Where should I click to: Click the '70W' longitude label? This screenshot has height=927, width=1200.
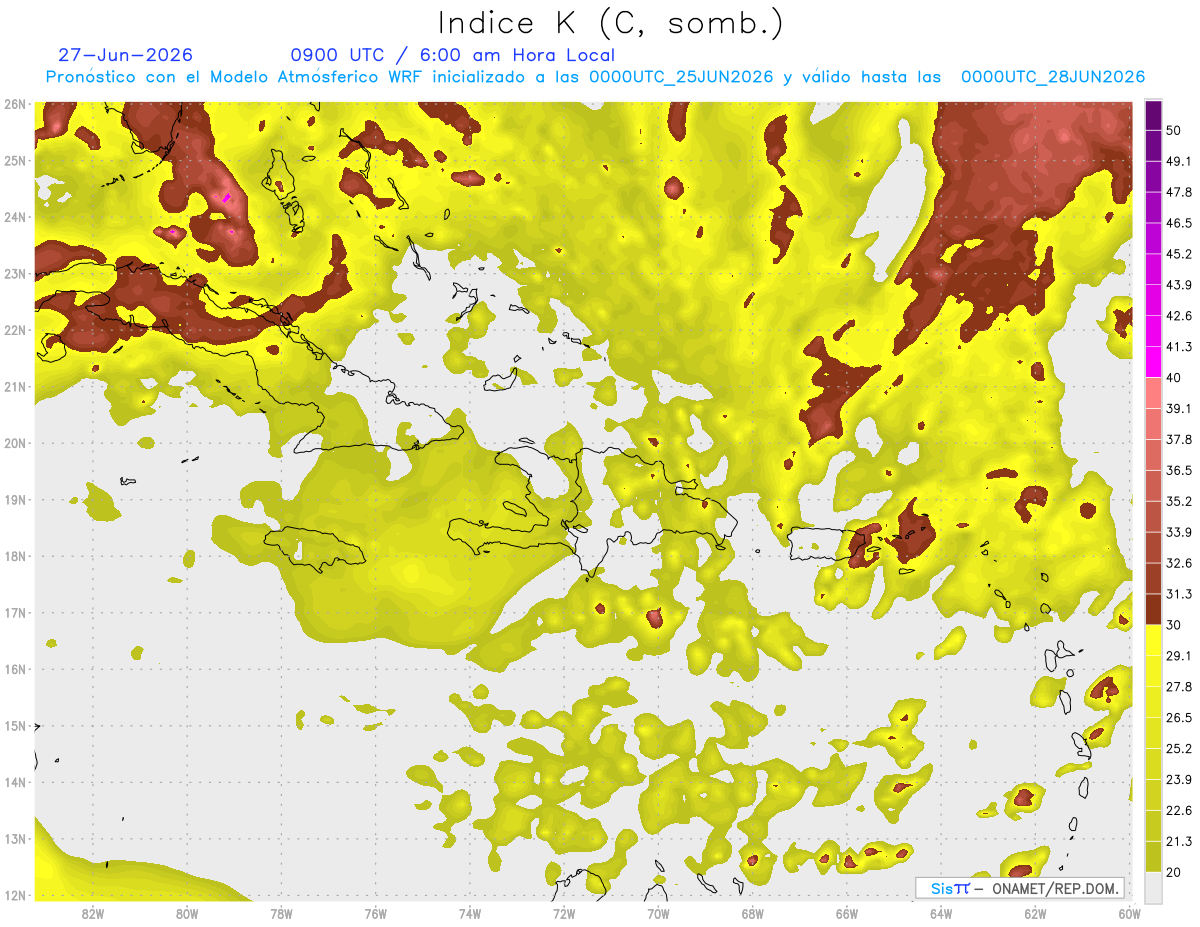(658, 914)
